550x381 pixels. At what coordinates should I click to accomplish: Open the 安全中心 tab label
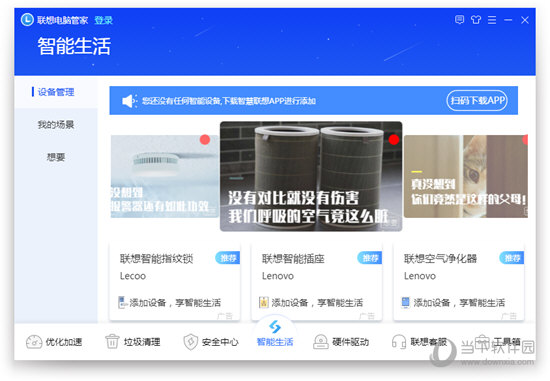220,342
